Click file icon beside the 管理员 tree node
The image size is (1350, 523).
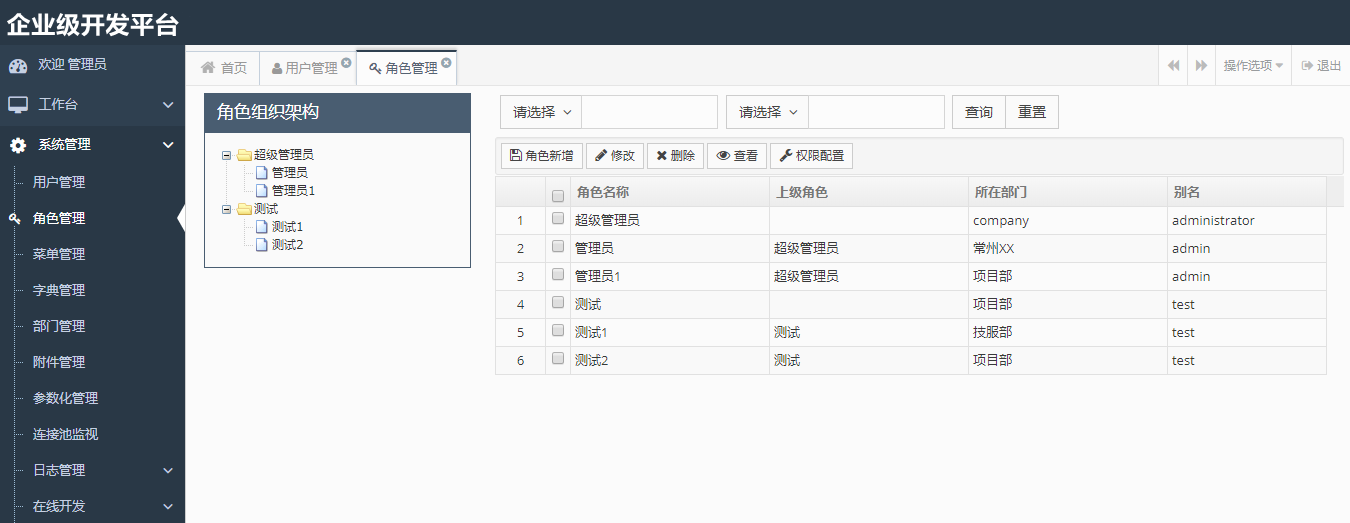pos(262,172)
